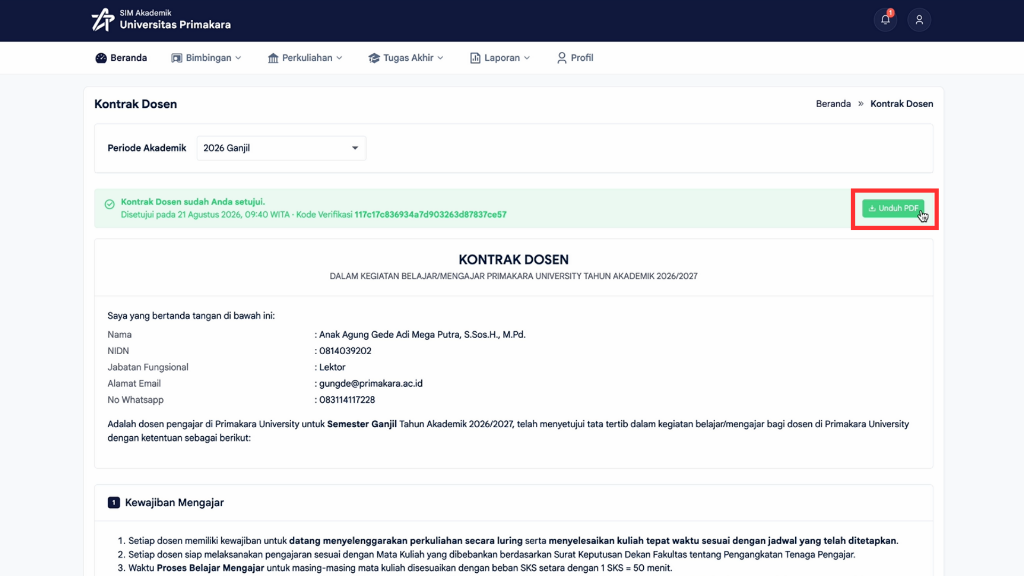
Task: Click the Universitas Primakara star logo
Action: 103,20
